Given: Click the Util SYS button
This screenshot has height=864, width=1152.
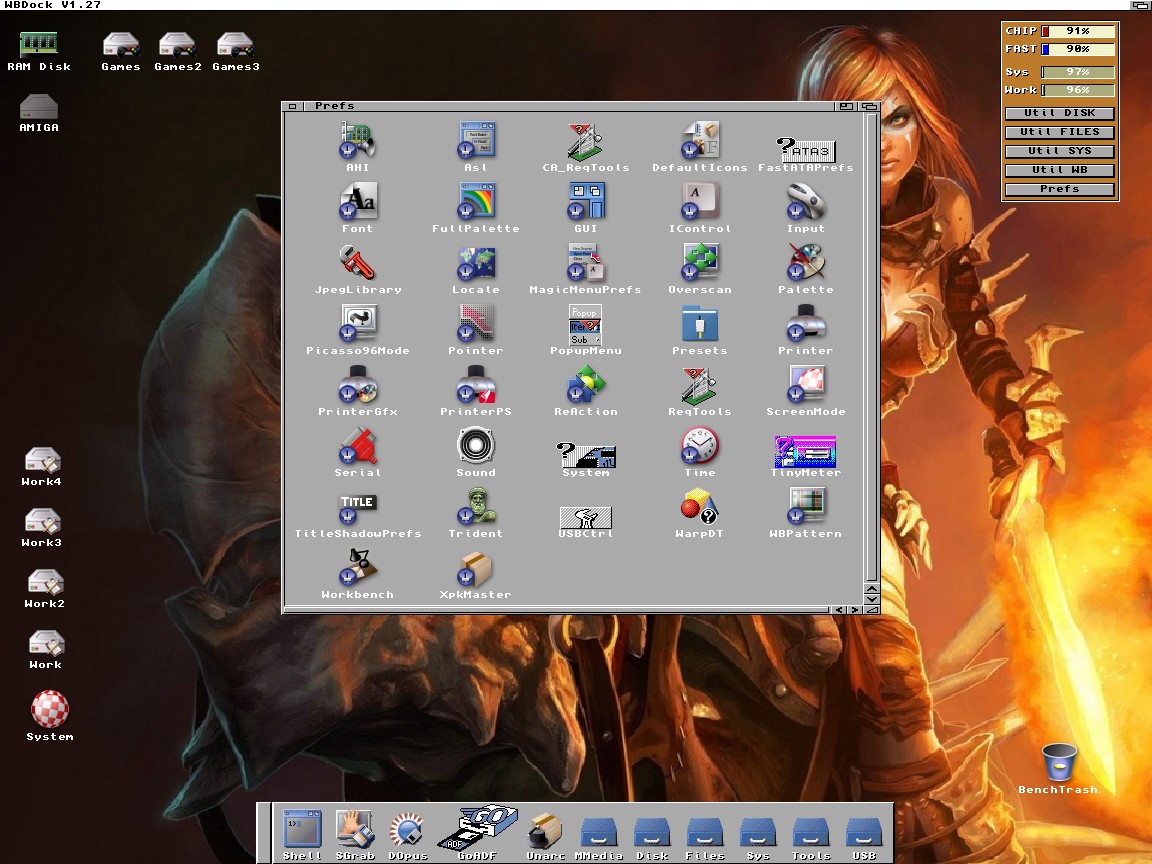Looking at the screenshot, I should (1059, 151).
